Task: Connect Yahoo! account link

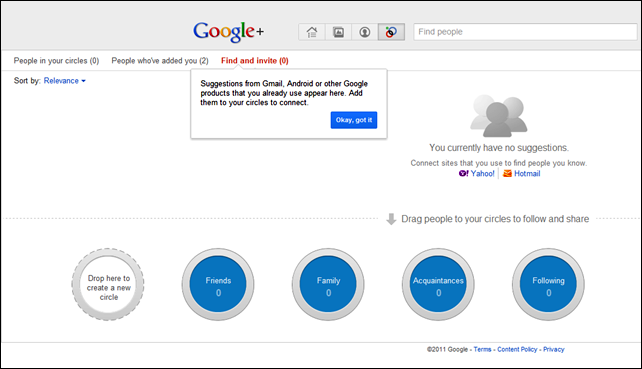Action: pos(482,174)
